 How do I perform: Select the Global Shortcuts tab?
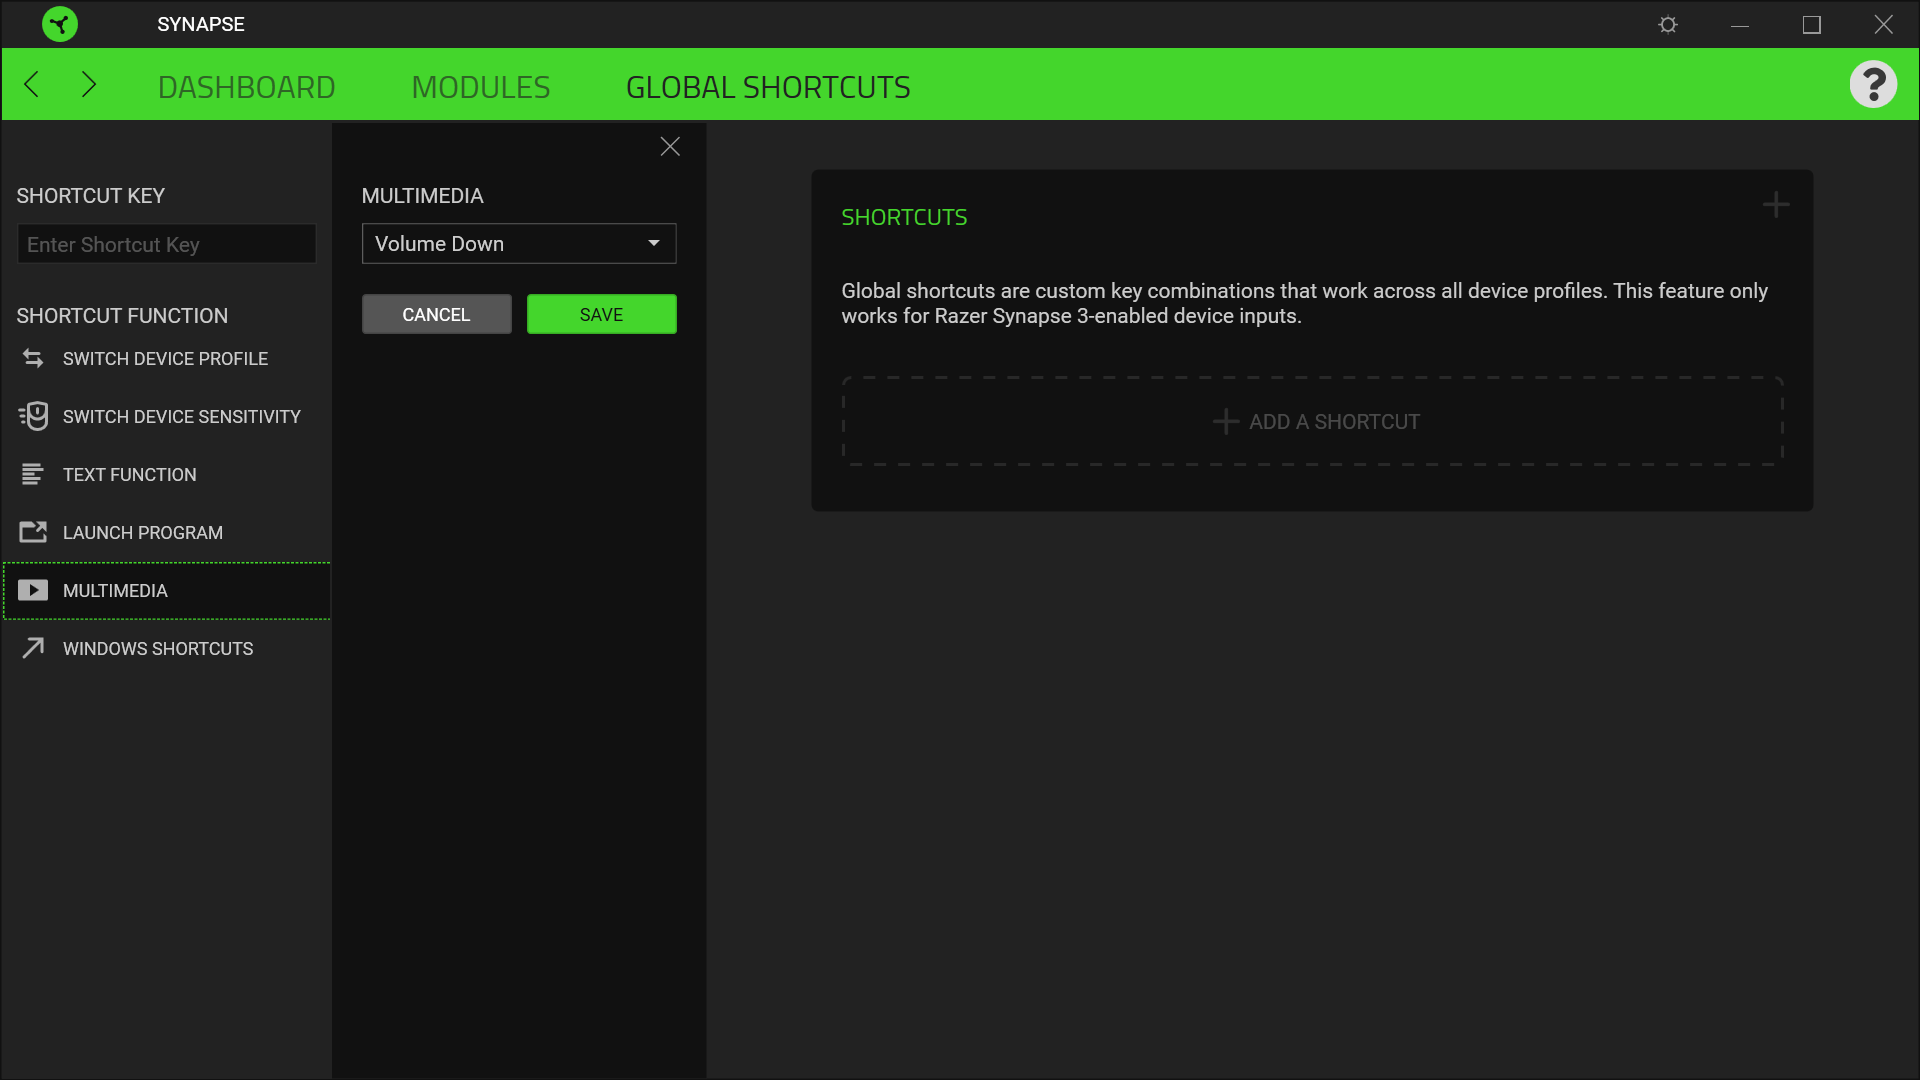pyautogui.click(x=768, y=87)
